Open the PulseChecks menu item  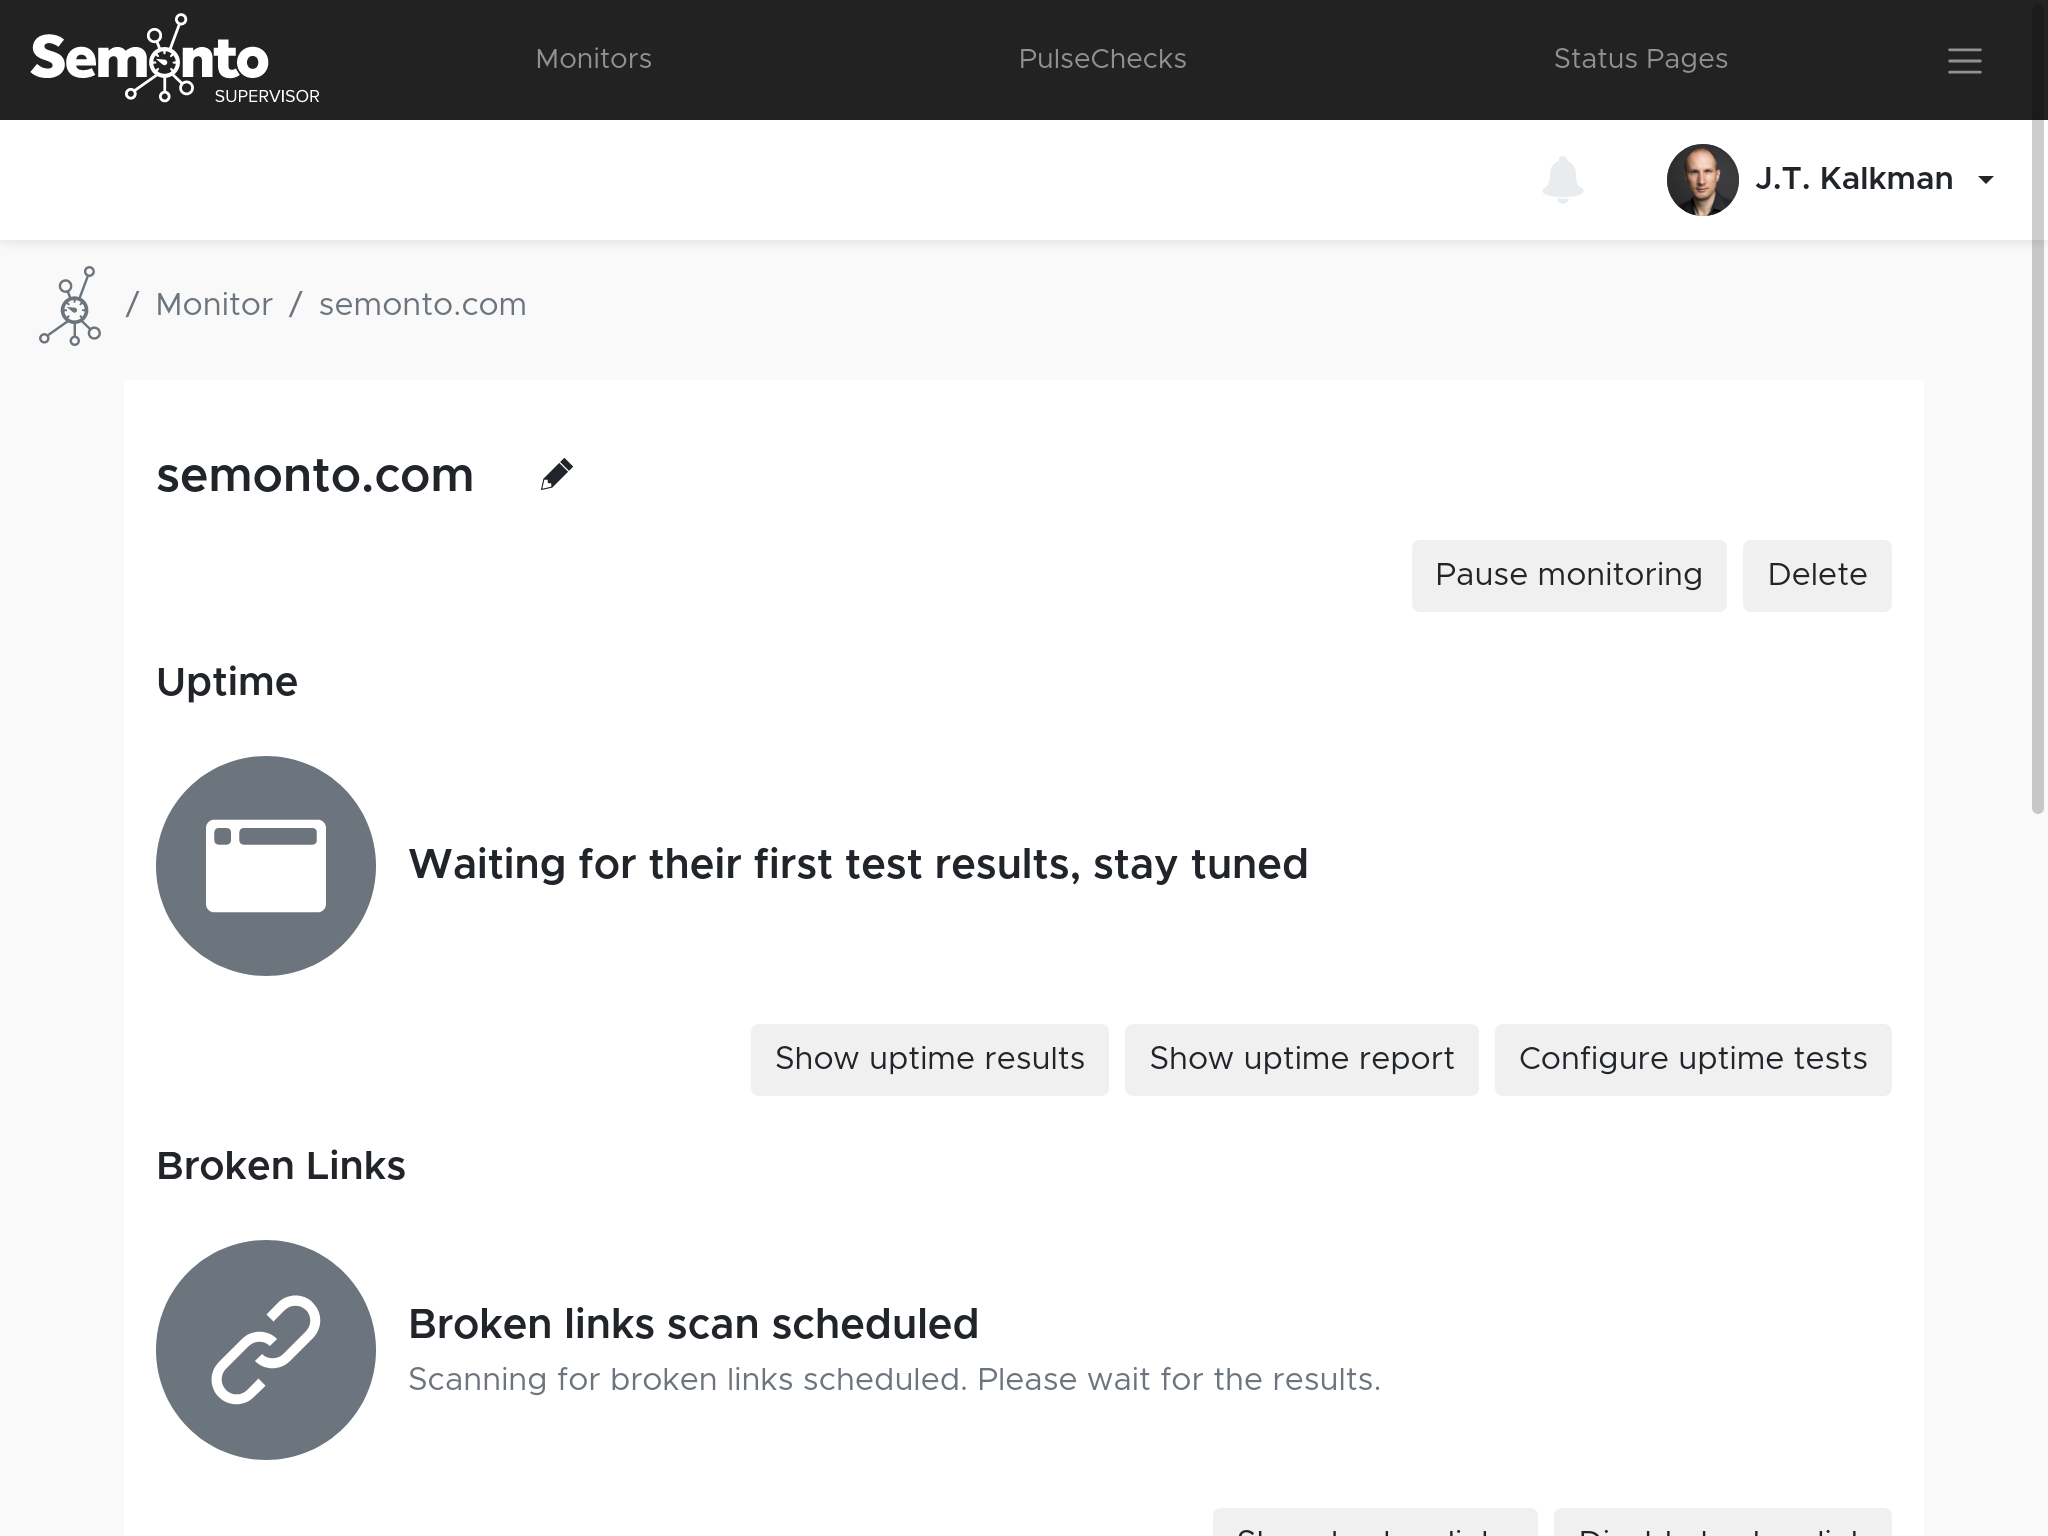coord(1102,59)
